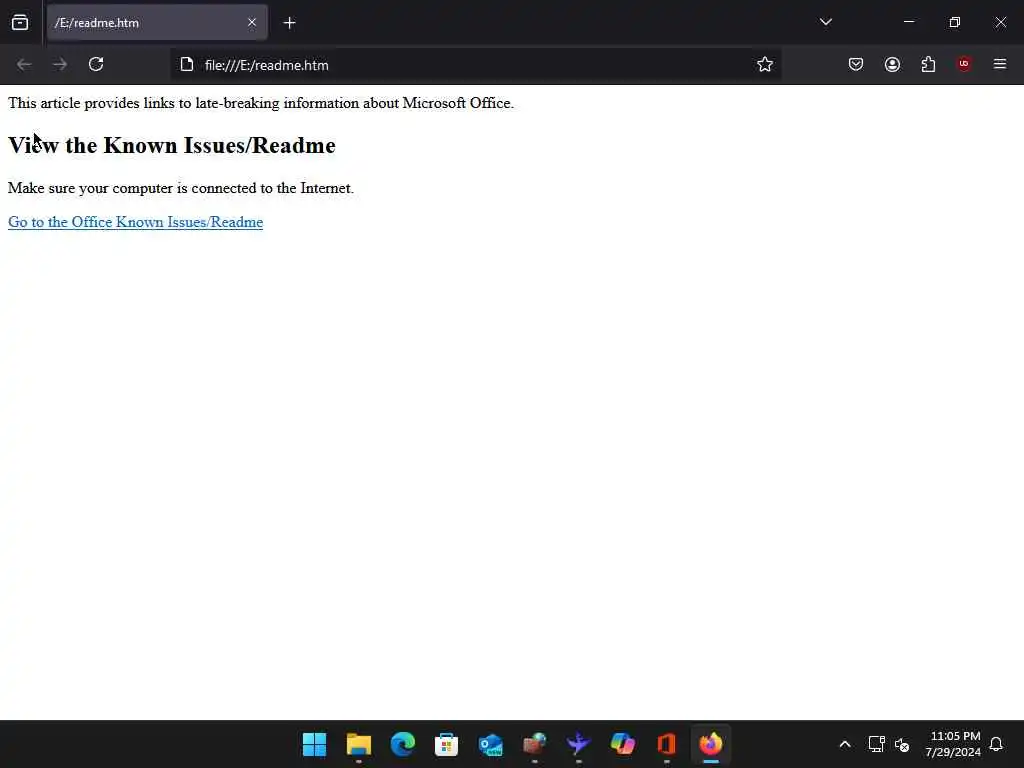
Task: Launch Microsoft Edge from the taskbar
Action: tap(402, 744)
